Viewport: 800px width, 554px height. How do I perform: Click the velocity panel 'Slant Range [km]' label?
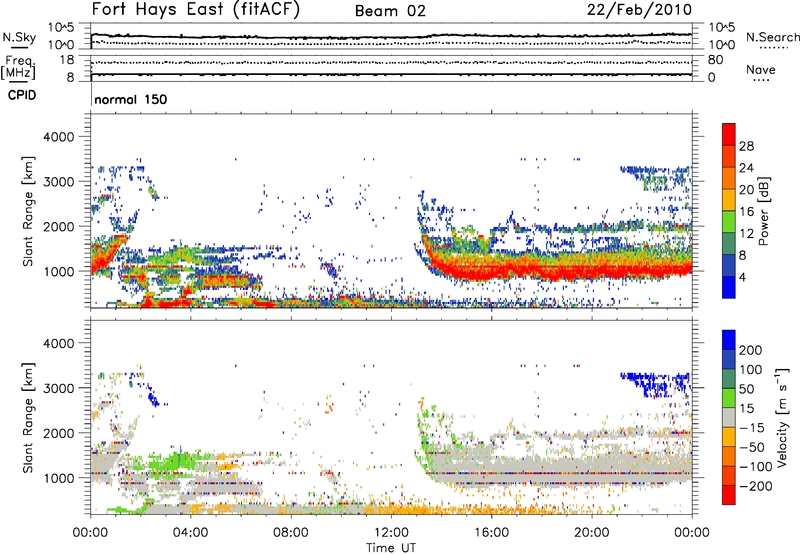pos(28,418)
